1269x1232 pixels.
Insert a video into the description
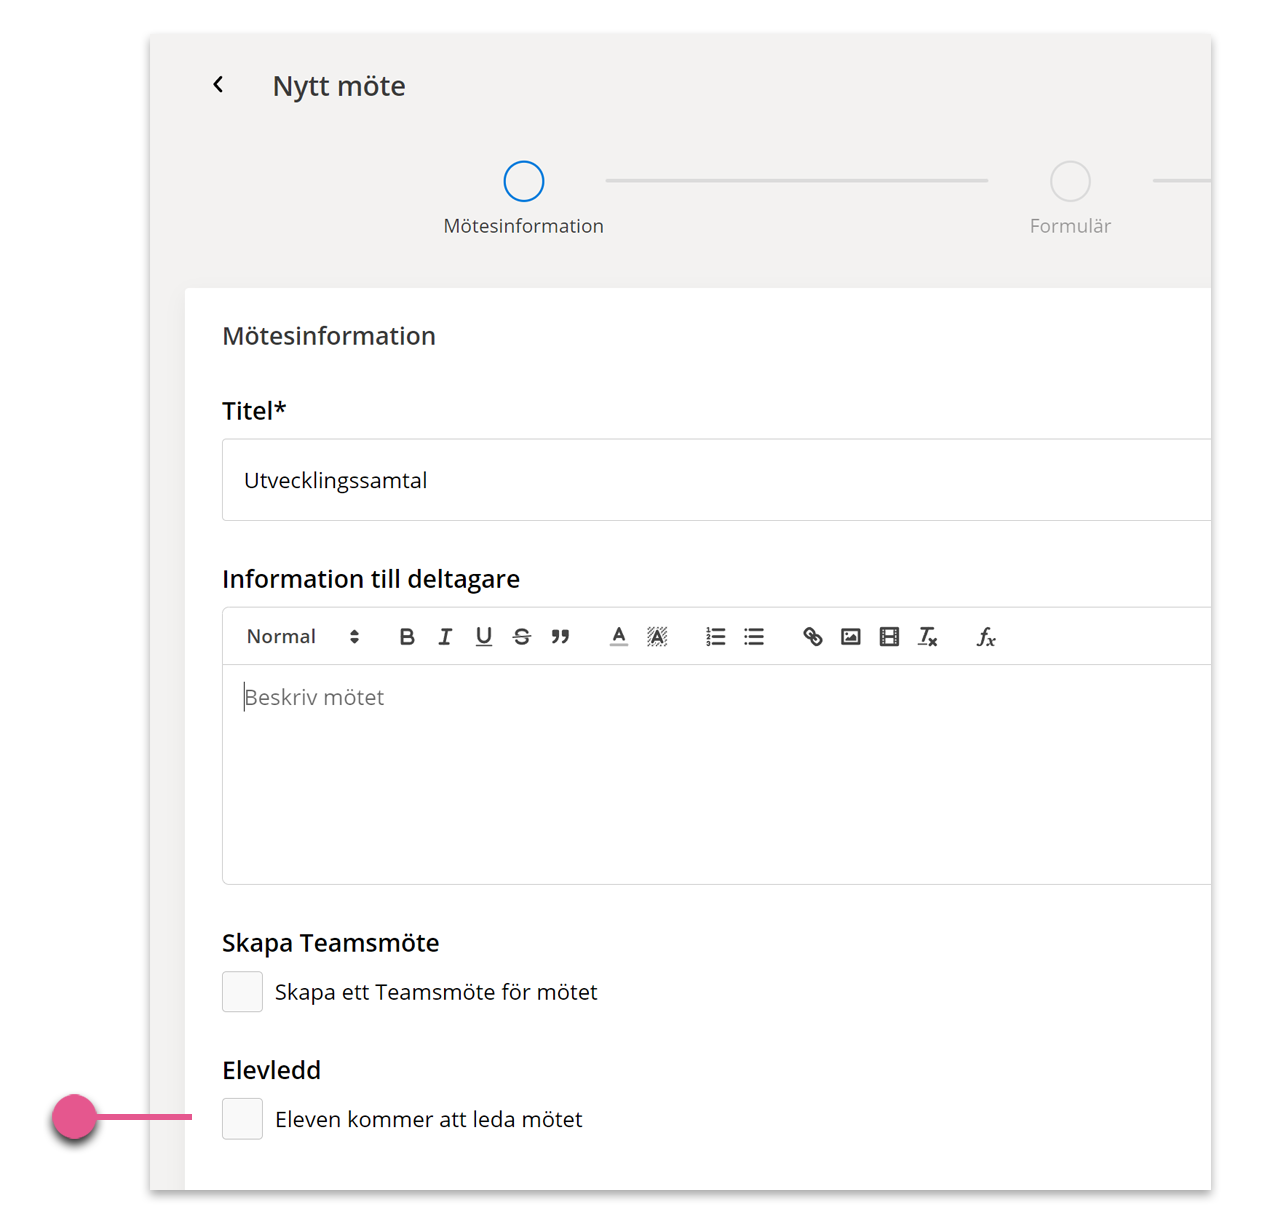tap(889, 637)
